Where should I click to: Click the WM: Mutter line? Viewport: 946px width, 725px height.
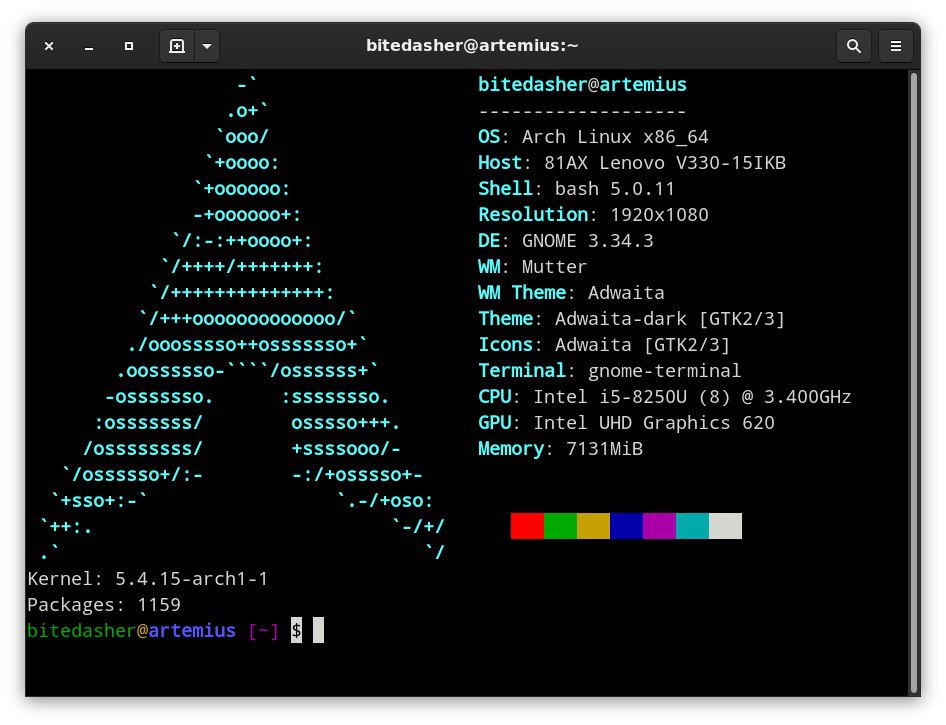pyautogui.click(x=532, y=267)
